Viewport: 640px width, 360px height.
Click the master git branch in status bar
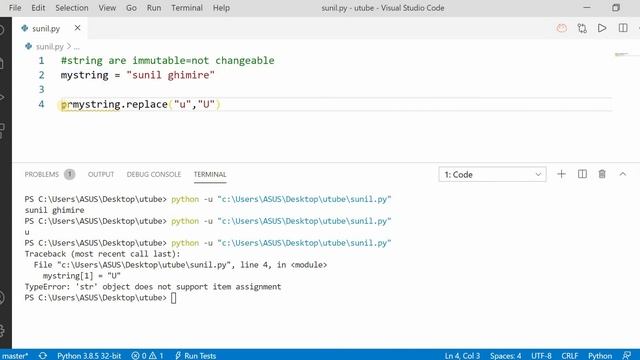pyautogui.click(x=15, y=356)
